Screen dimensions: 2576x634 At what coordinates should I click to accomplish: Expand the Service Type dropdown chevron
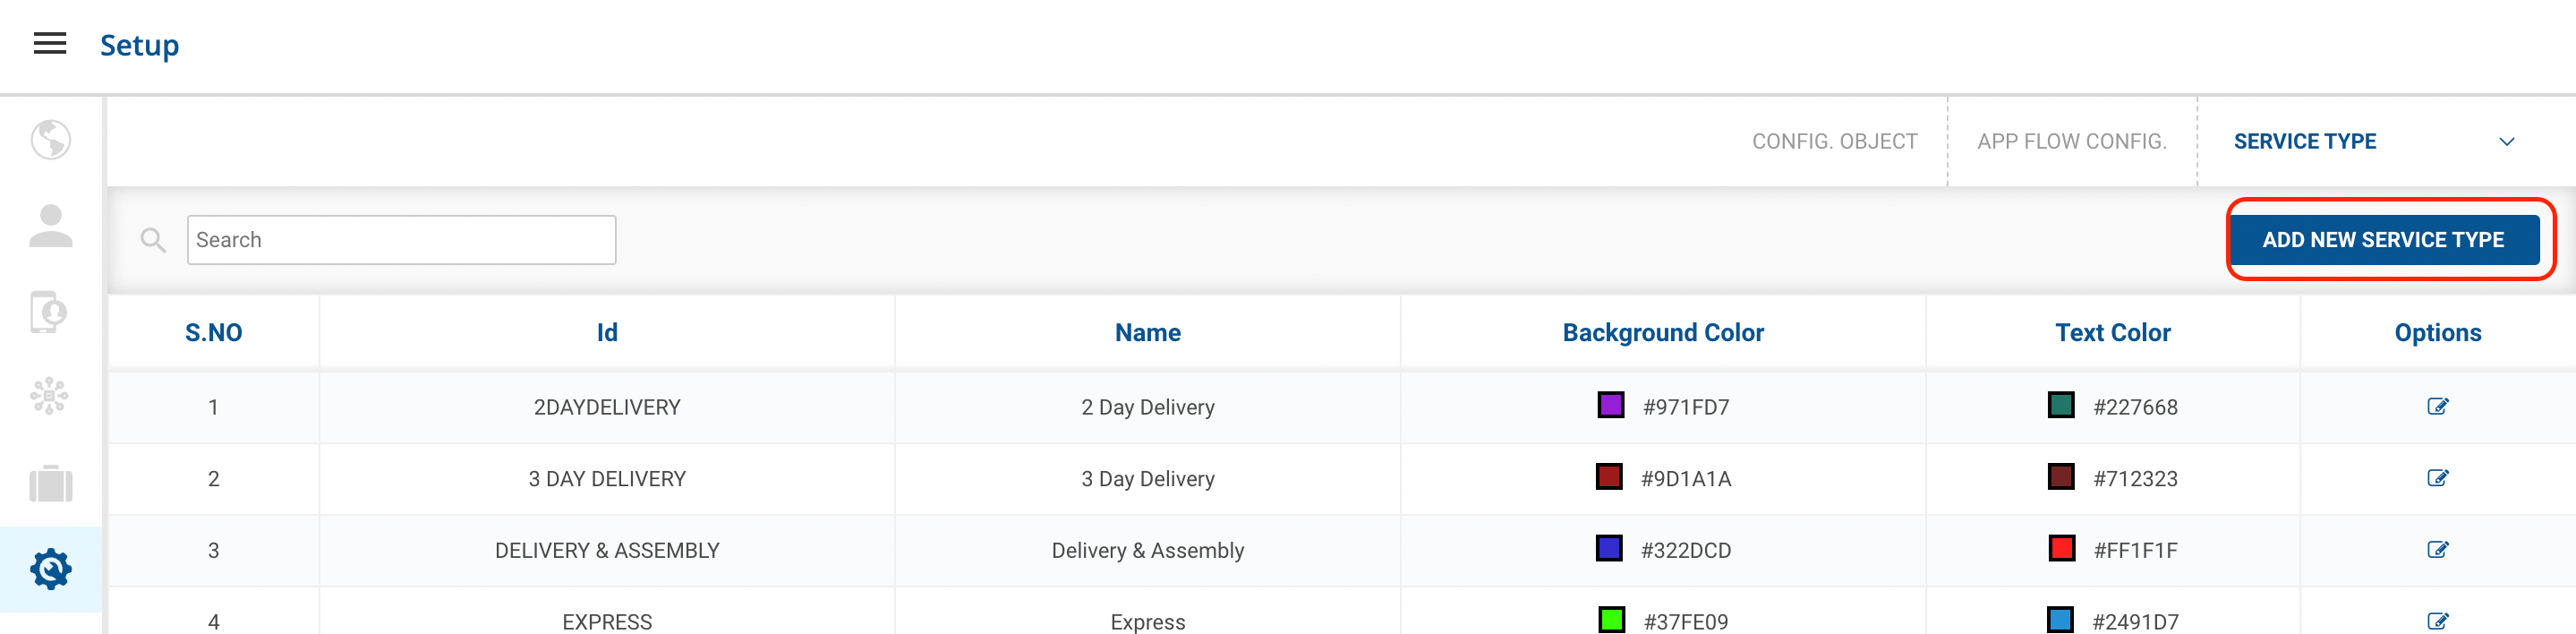pyautogui.click(x=2506, y=142)
